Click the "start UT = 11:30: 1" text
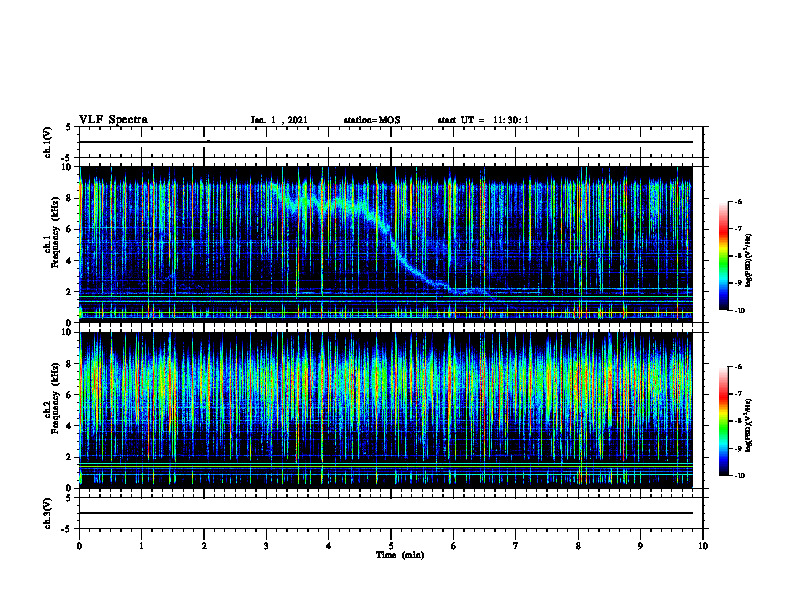This screenshot has height=612, width=792. pyautogui.click(x=483, y=120)
